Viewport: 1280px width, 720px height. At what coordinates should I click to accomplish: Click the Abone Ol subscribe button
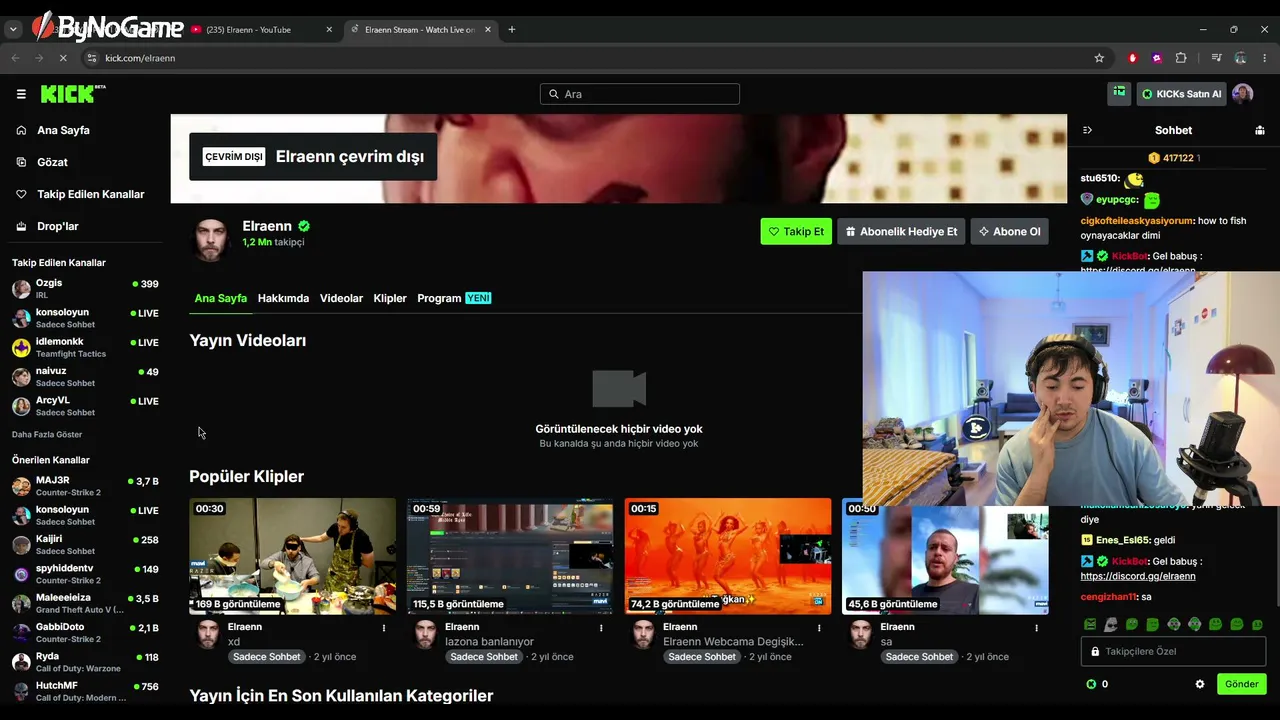click(1009, 231)
